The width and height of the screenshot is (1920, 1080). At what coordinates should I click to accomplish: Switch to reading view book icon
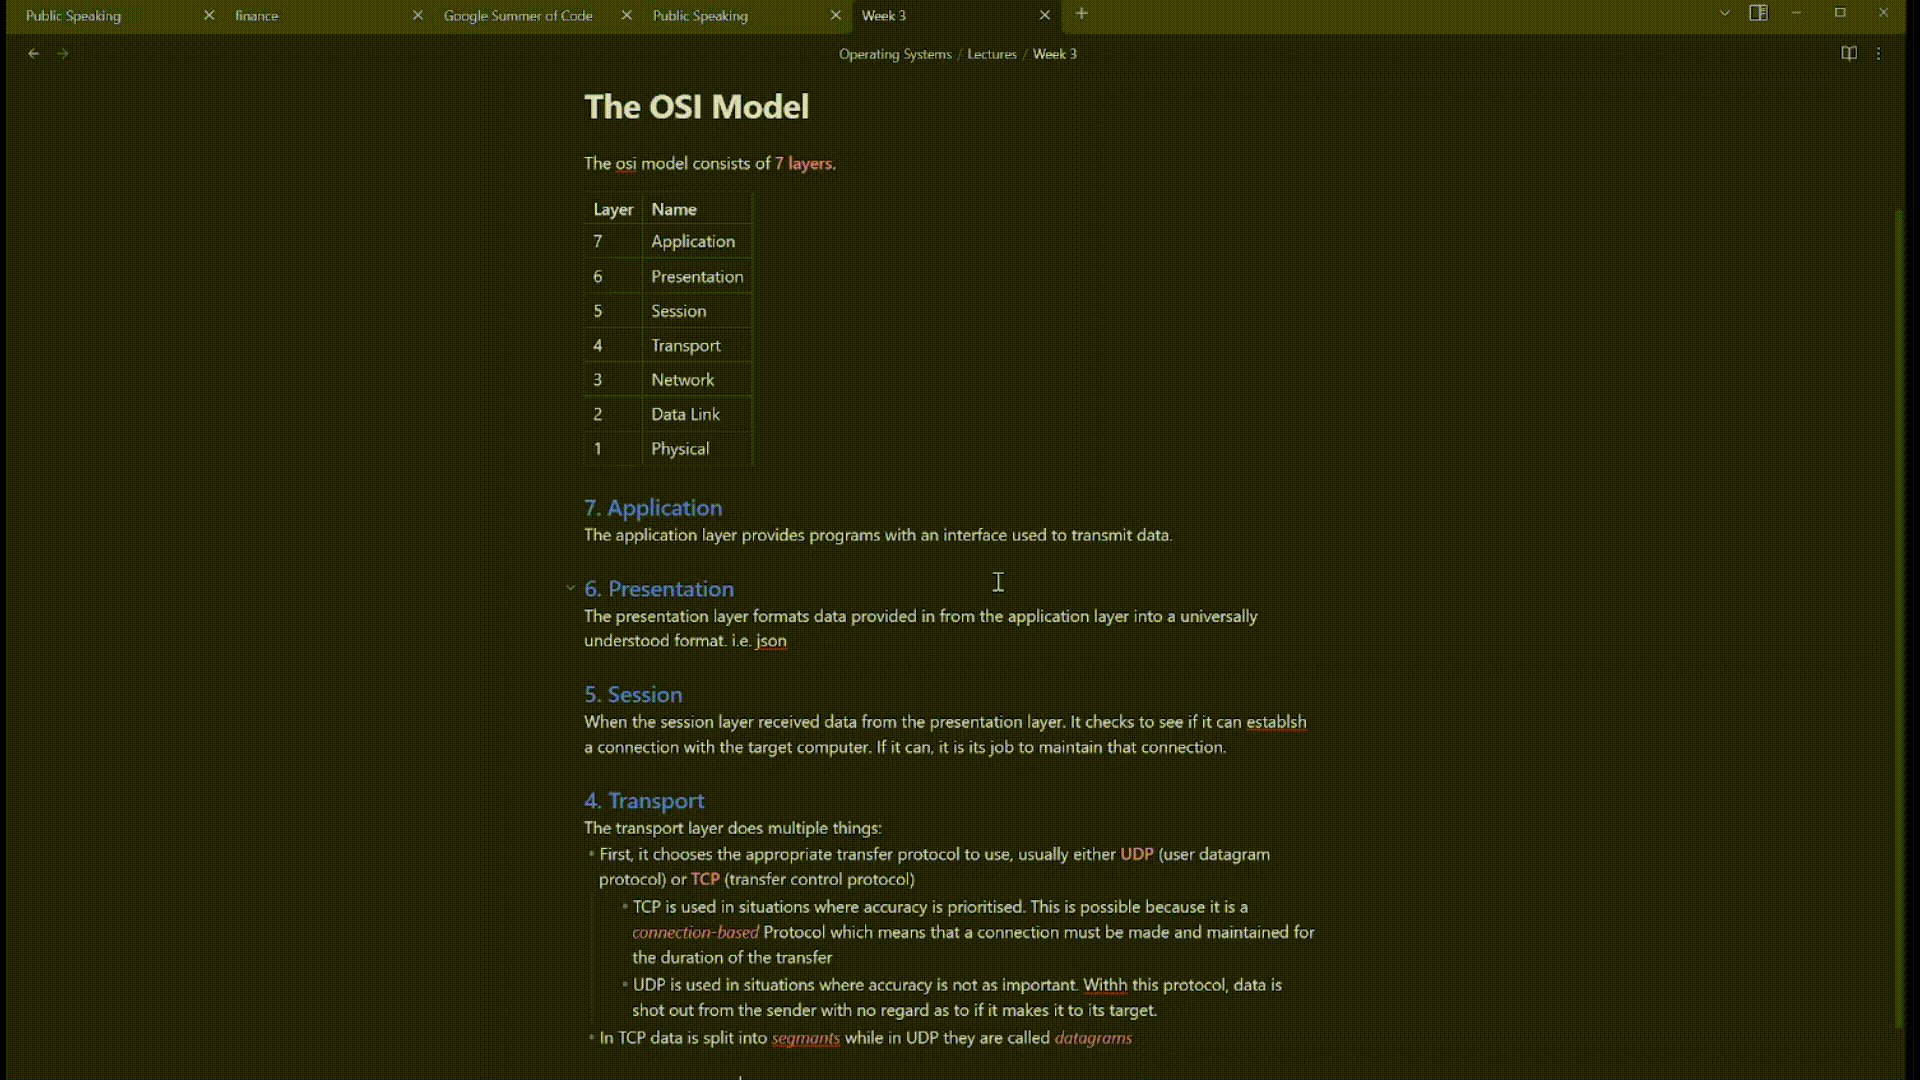tap(1849, 54)
